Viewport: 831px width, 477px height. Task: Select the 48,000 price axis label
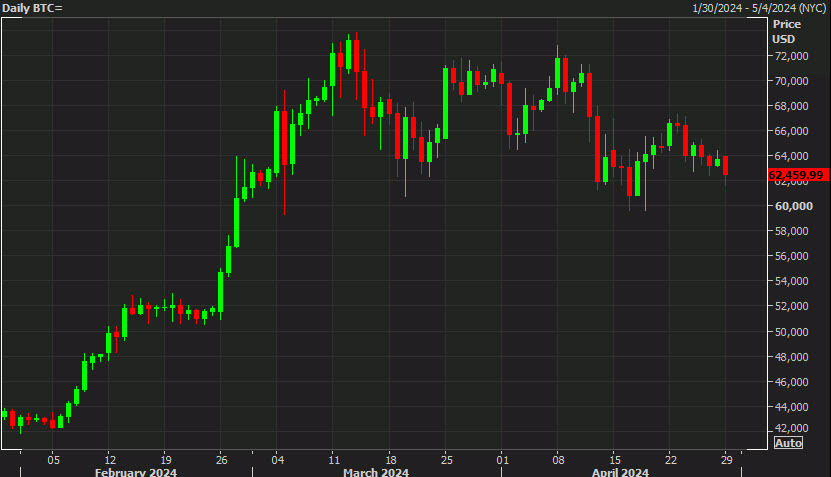pyautogui.click(x=791, y=357)
